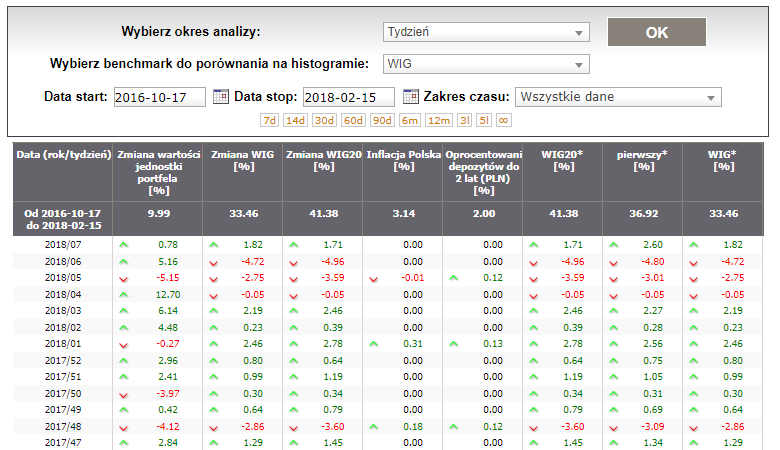Click the pierwszy value 2.60
This screenshot has width=780, height=450.
[653, 245]
